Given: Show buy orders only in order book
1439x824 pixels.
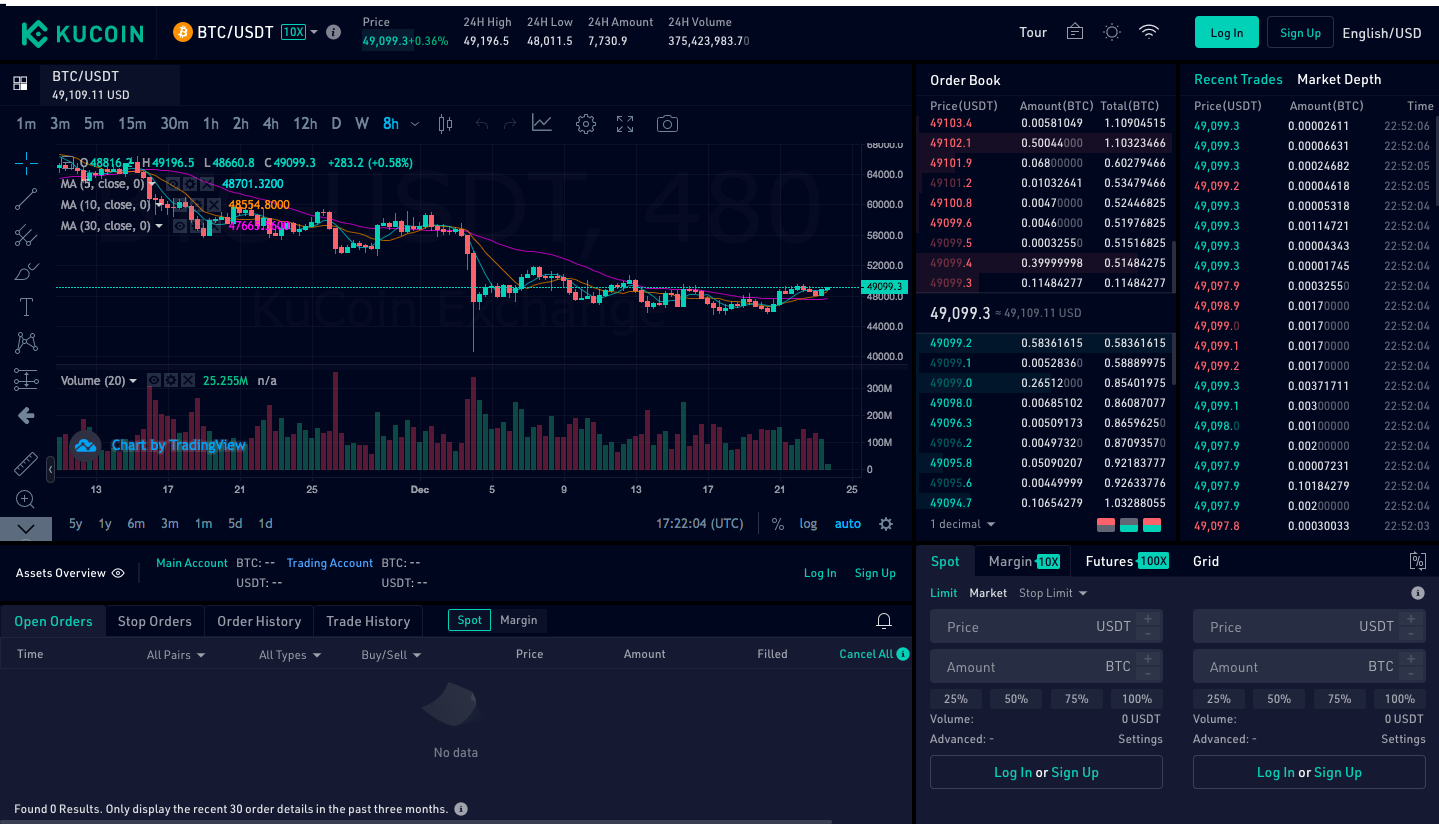Looking at the screenshot, I should point(1129,525).
